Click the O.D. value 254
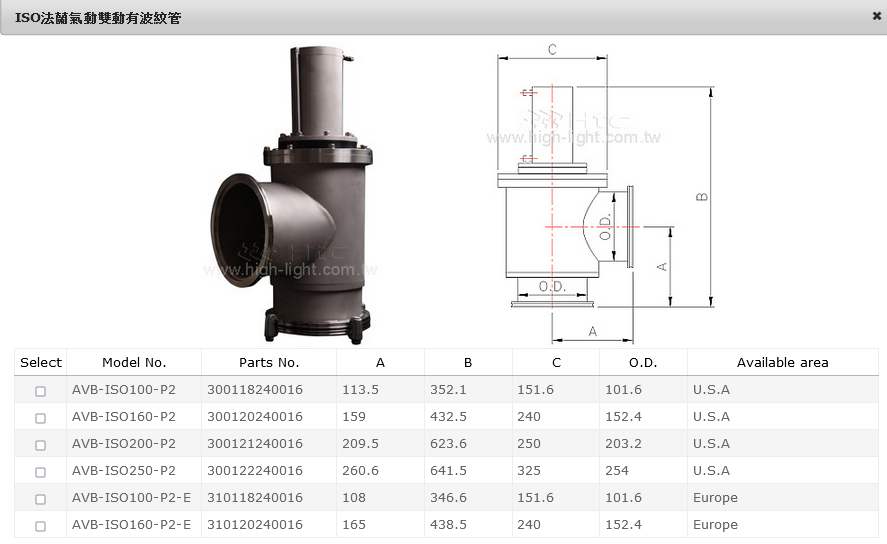Screen dimensions: 887x544 pyautogui.click(x=617, y=470)
